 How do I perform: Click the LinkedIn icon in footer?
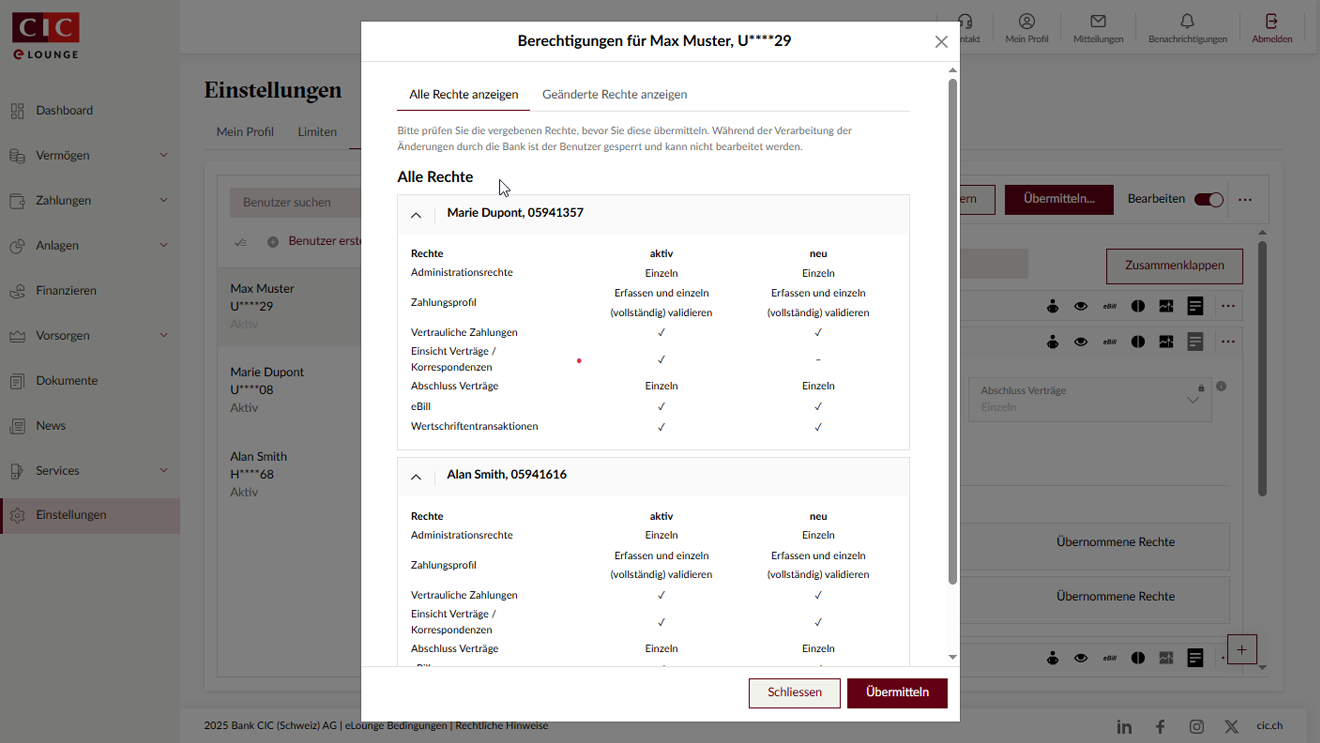pyautogui.click(x=1124, y=727)
